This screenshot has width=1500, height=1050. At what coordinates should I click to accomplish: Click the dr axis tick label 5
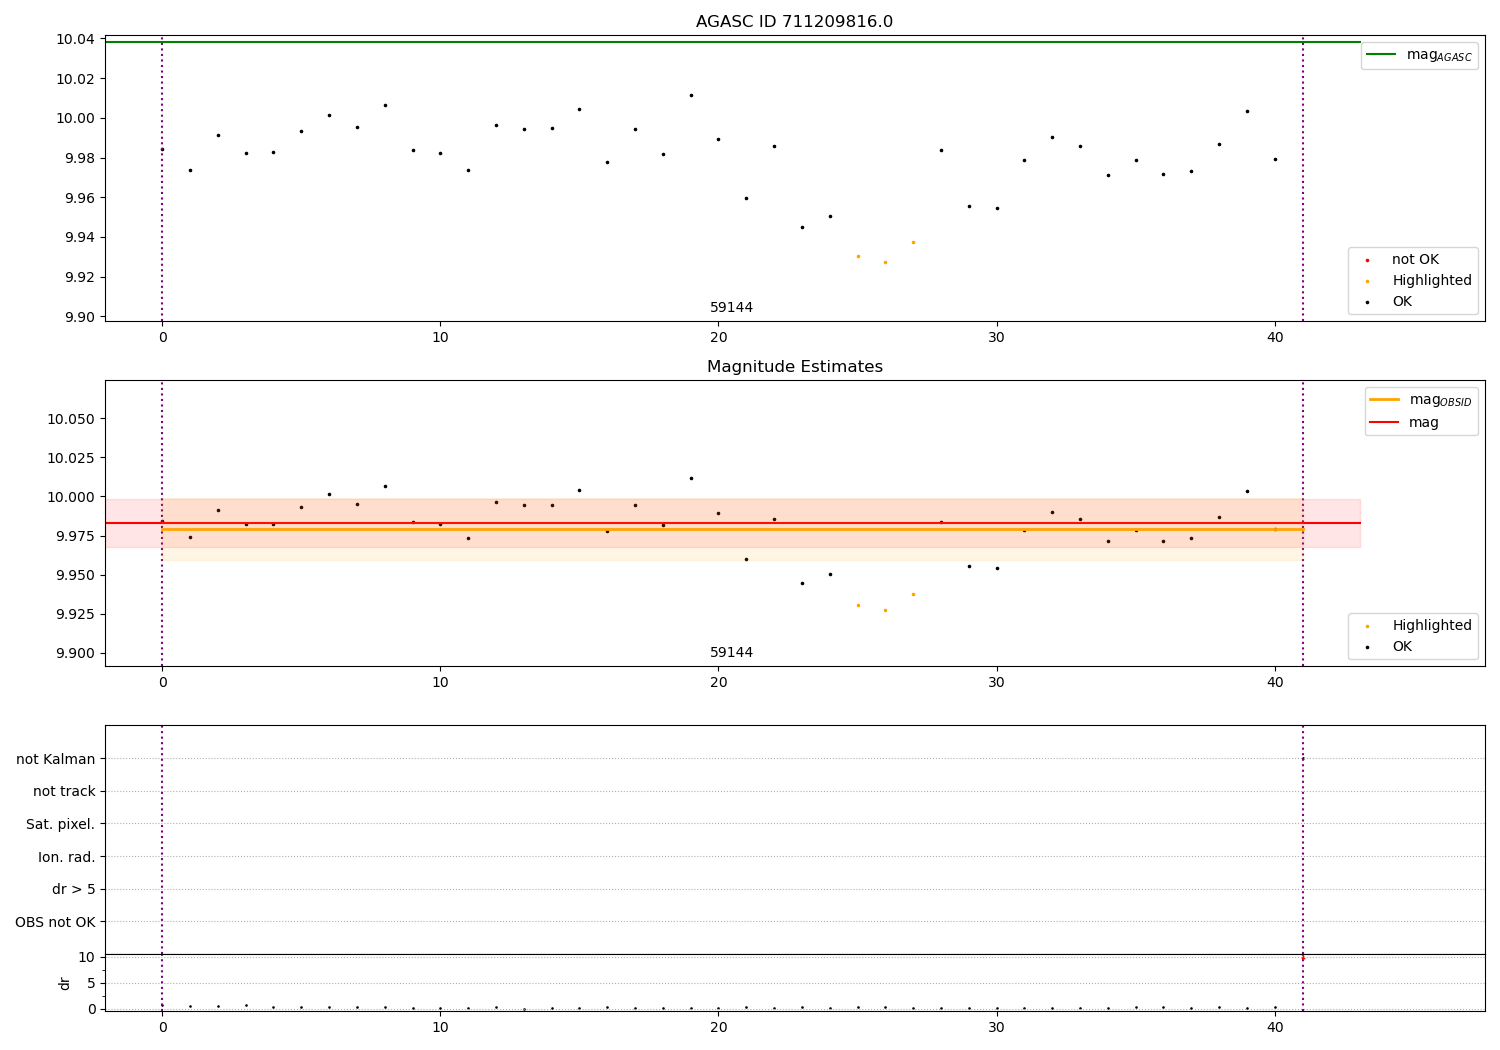coord(91,983)
